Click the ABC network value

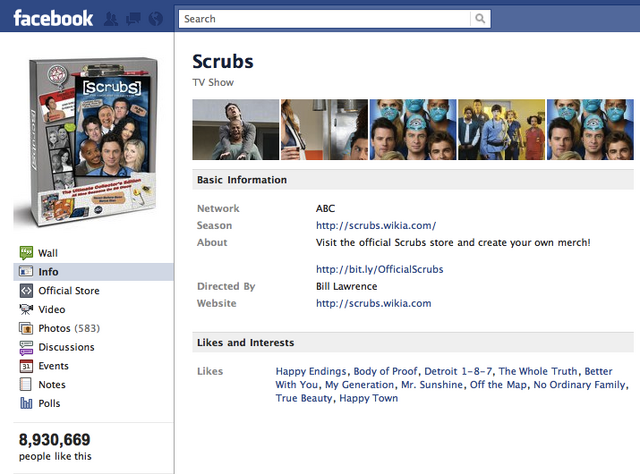325,208
